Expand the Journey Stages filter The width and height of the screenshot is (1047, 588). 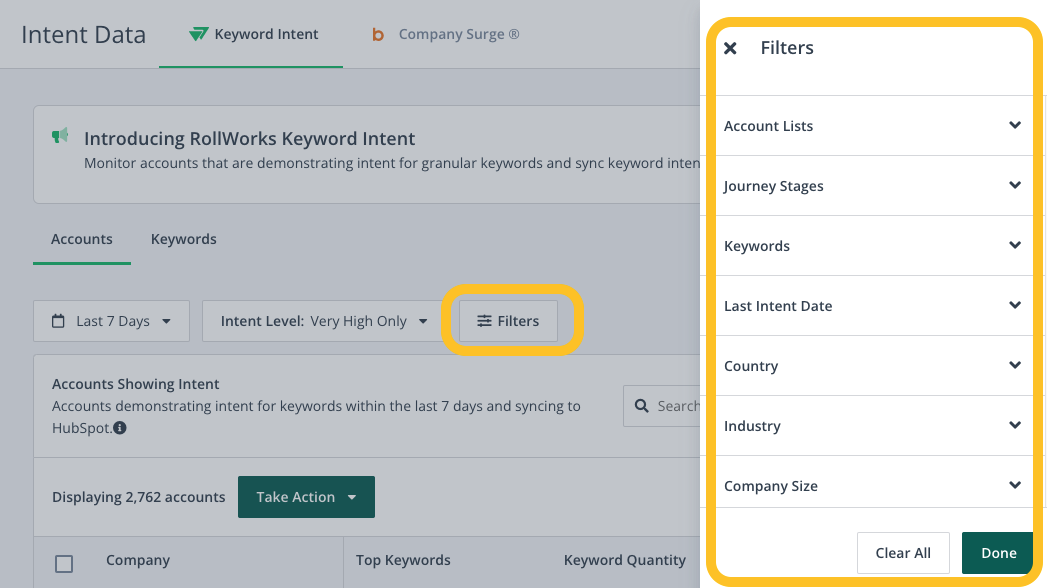tap(873, 186)
